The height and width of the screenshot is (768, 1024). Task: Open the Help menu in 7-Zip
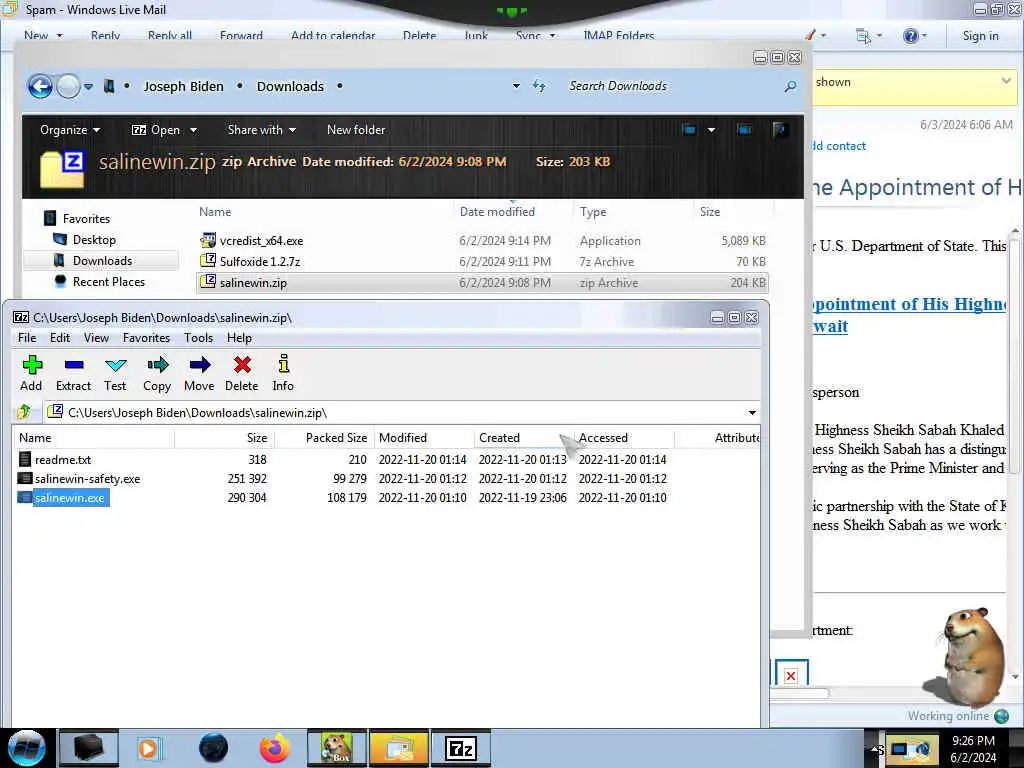pos(239,338)
